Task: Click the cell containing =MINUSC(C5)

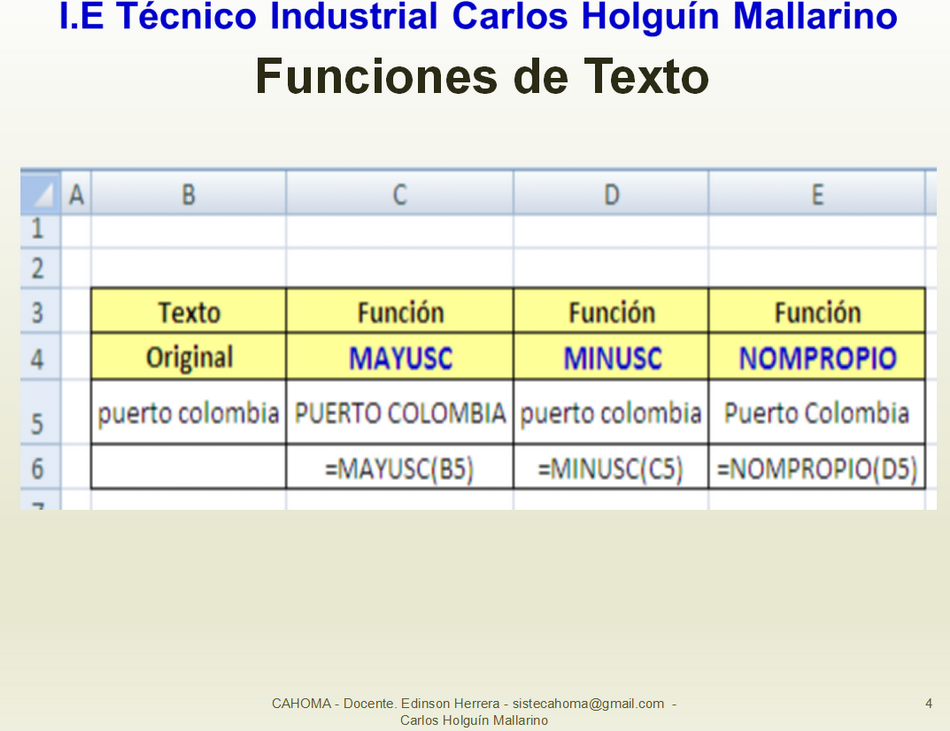Action: [x=611, y=469]
